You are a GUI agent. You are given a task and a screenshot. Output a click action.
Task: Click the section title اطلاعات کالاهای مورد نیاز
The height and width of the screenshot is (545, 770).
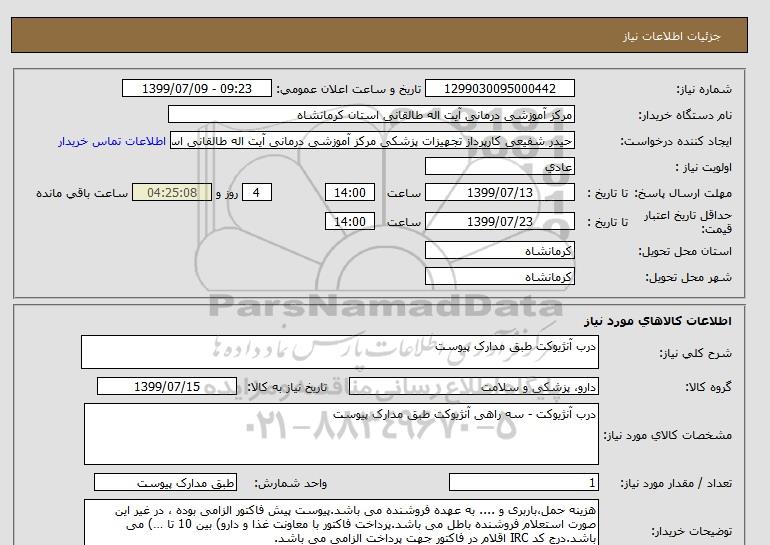coord(658,321)
